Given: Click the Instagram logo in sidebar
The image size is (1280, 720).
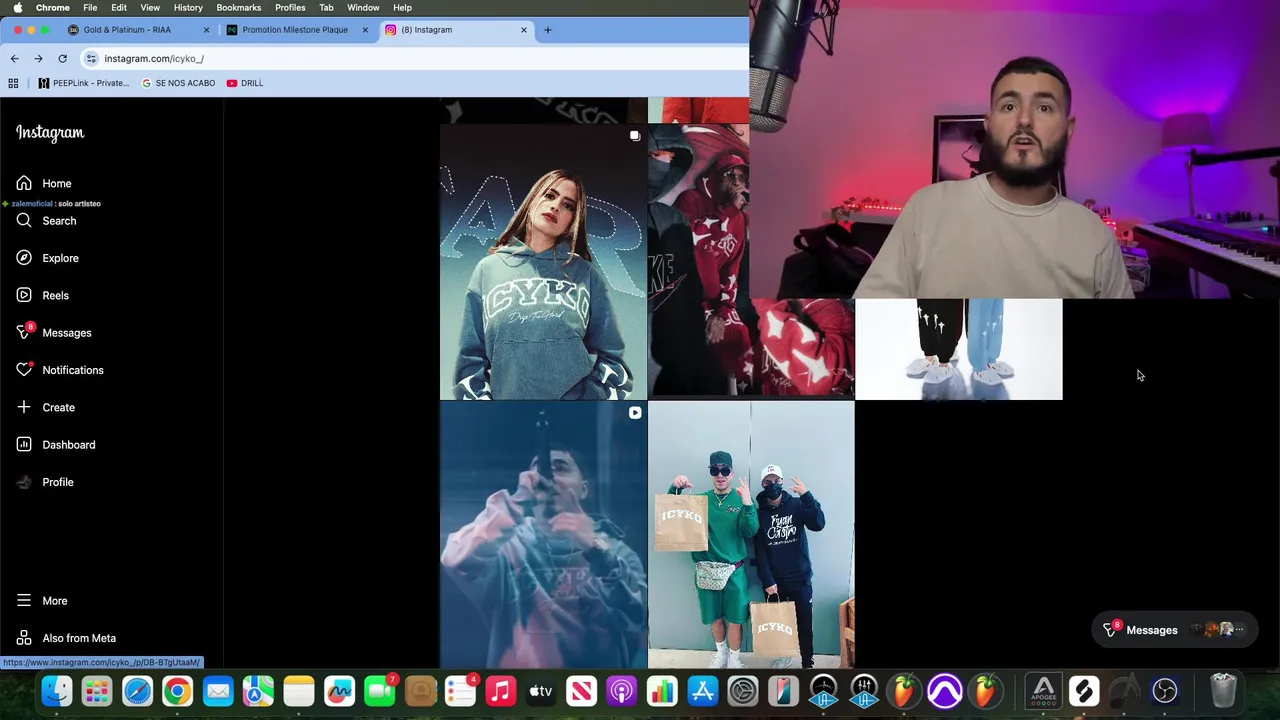Looking at the screenshot, I should (x=50, y=133).
